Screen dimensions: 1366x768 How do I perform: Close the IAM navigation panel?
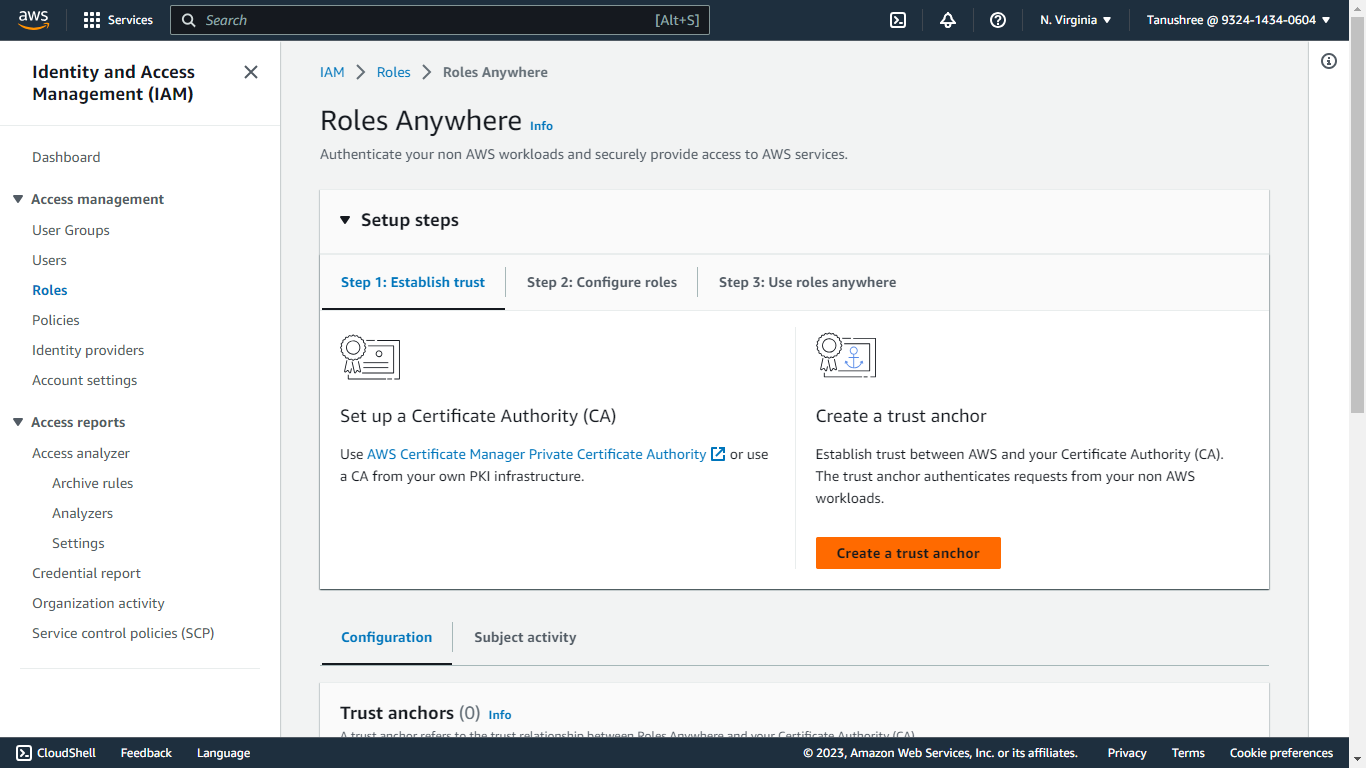(251, 72)
